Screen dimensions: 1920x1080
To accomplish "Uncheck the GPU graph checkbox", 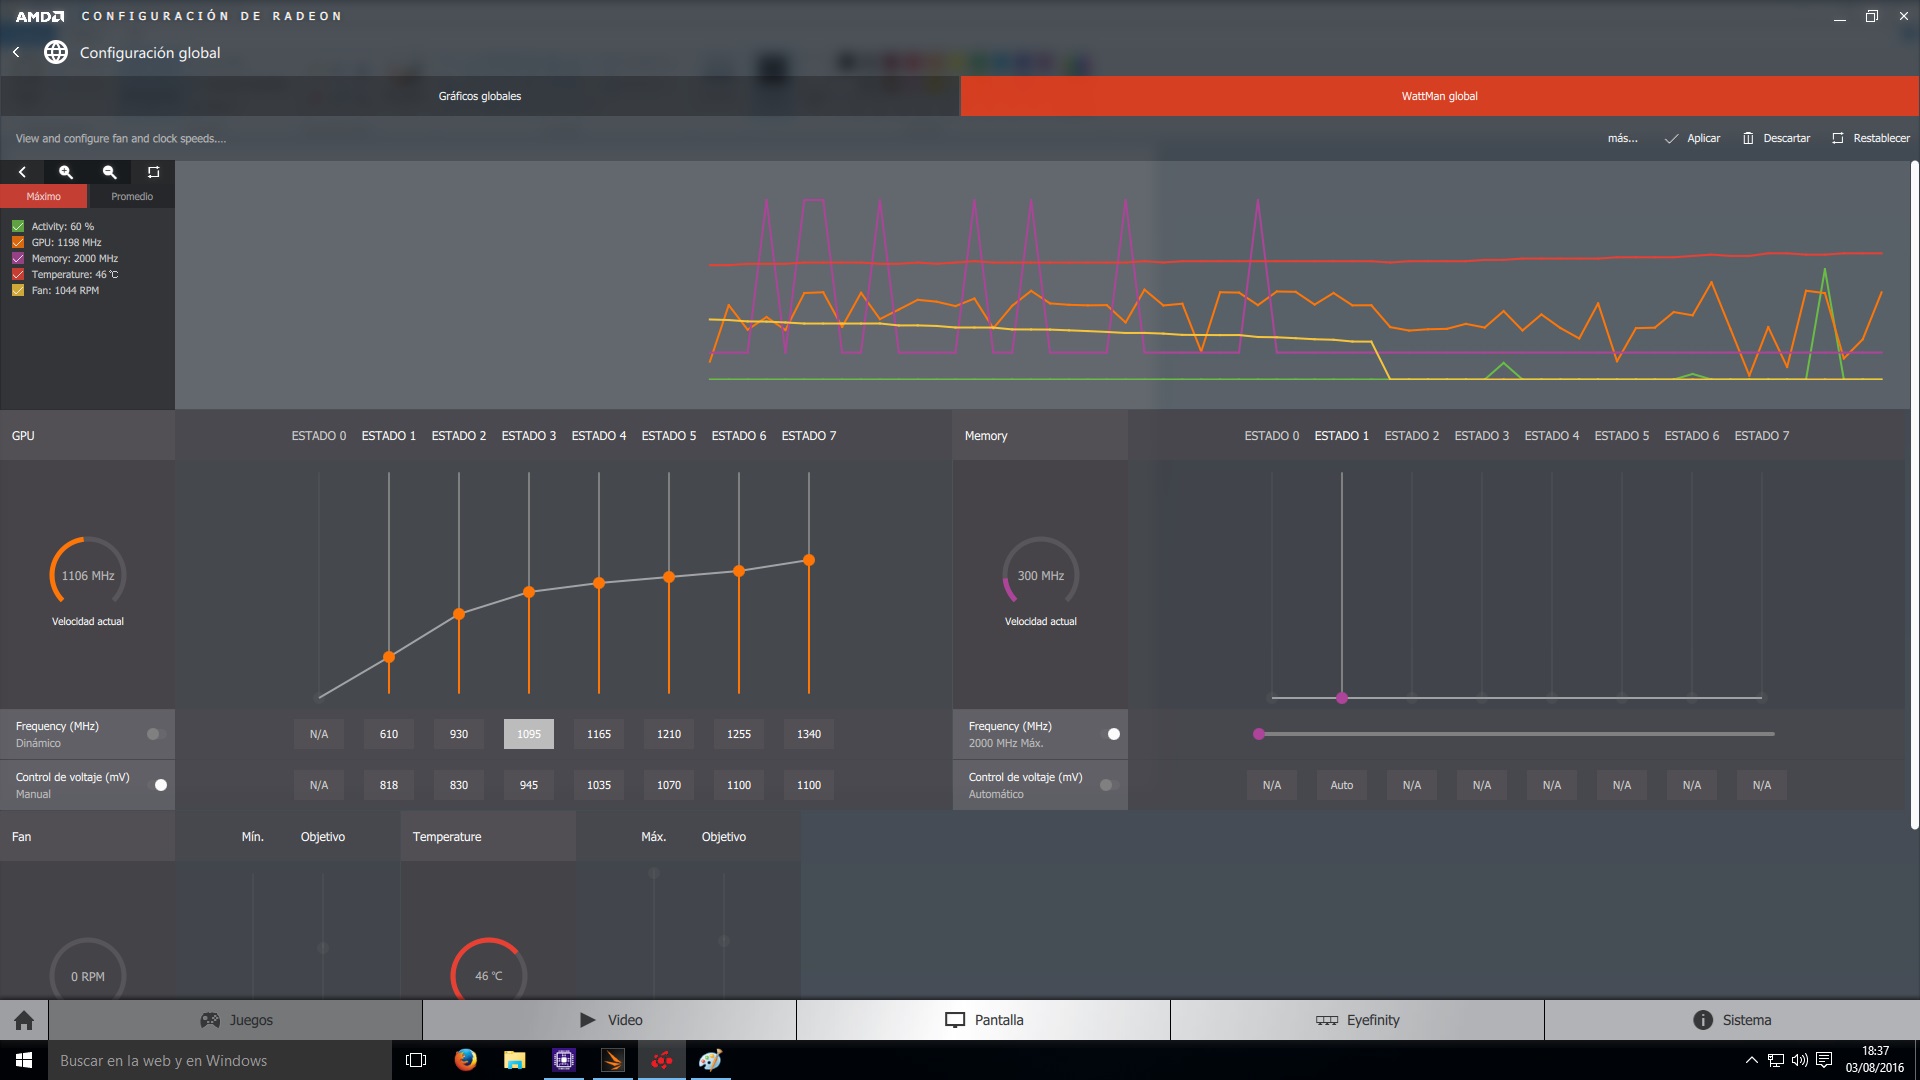I will click(18, 242).
